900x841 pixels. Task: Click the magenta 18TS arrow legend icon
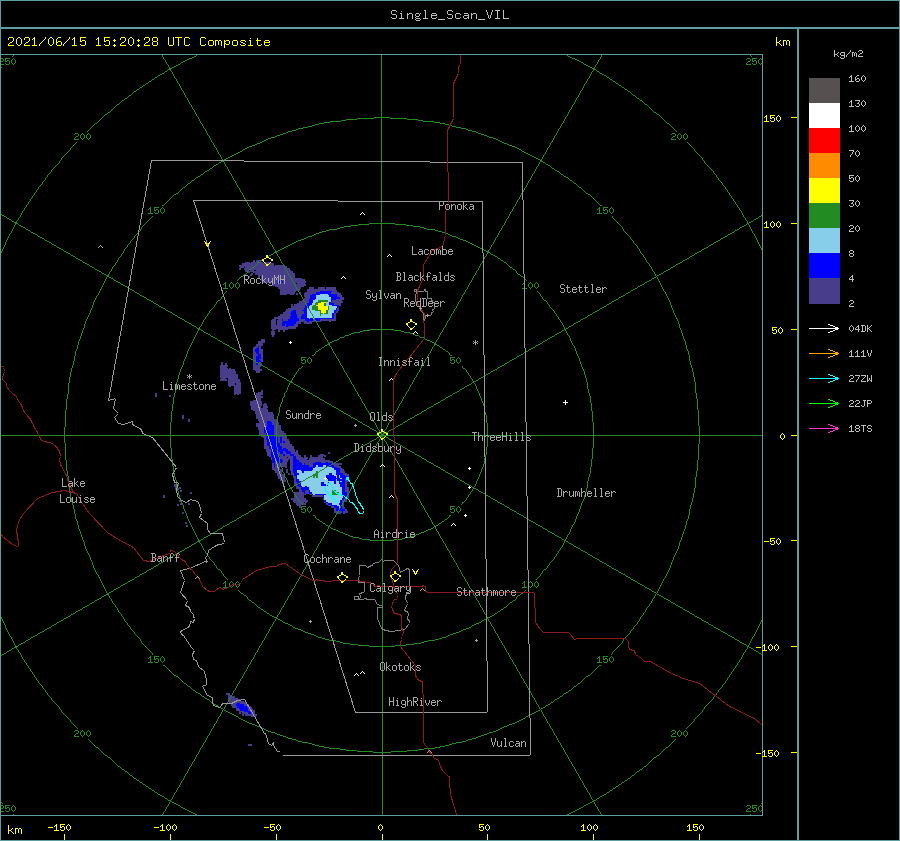tap(824, 428)
